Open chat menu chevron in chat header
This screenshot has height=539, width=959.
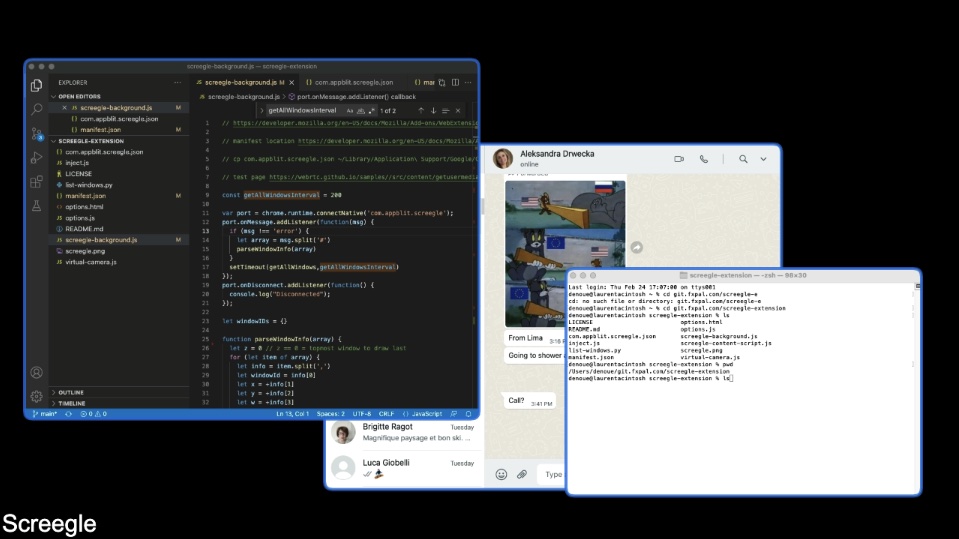(x=763, y=159)
